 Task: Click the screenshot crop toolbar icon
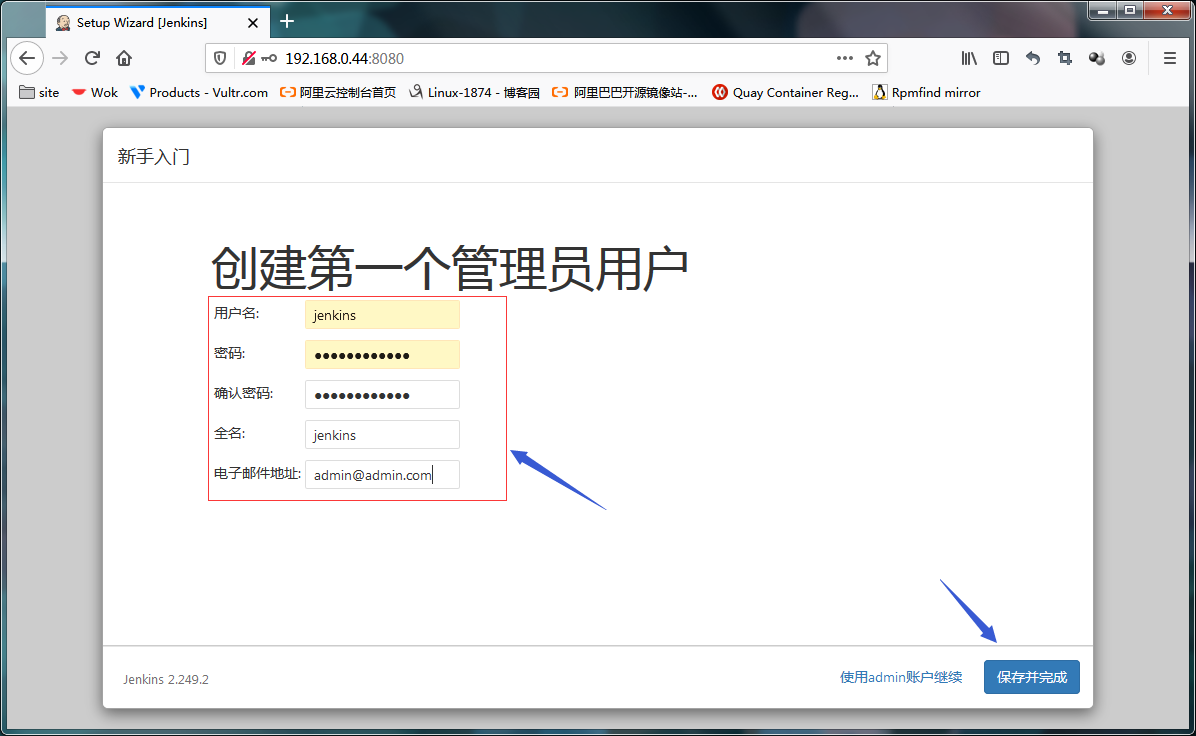(x=1065, y=58)
